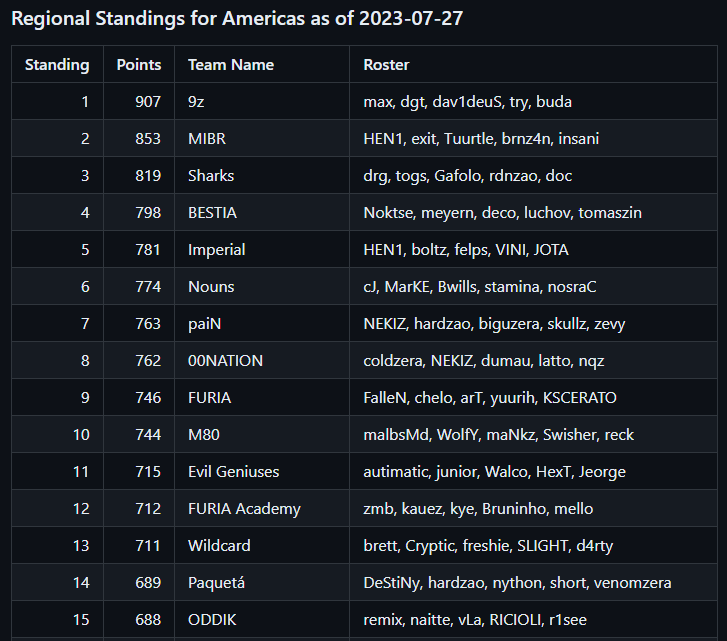
Task: Select the Imperial team row name
Action: click(x=217, y=250)
